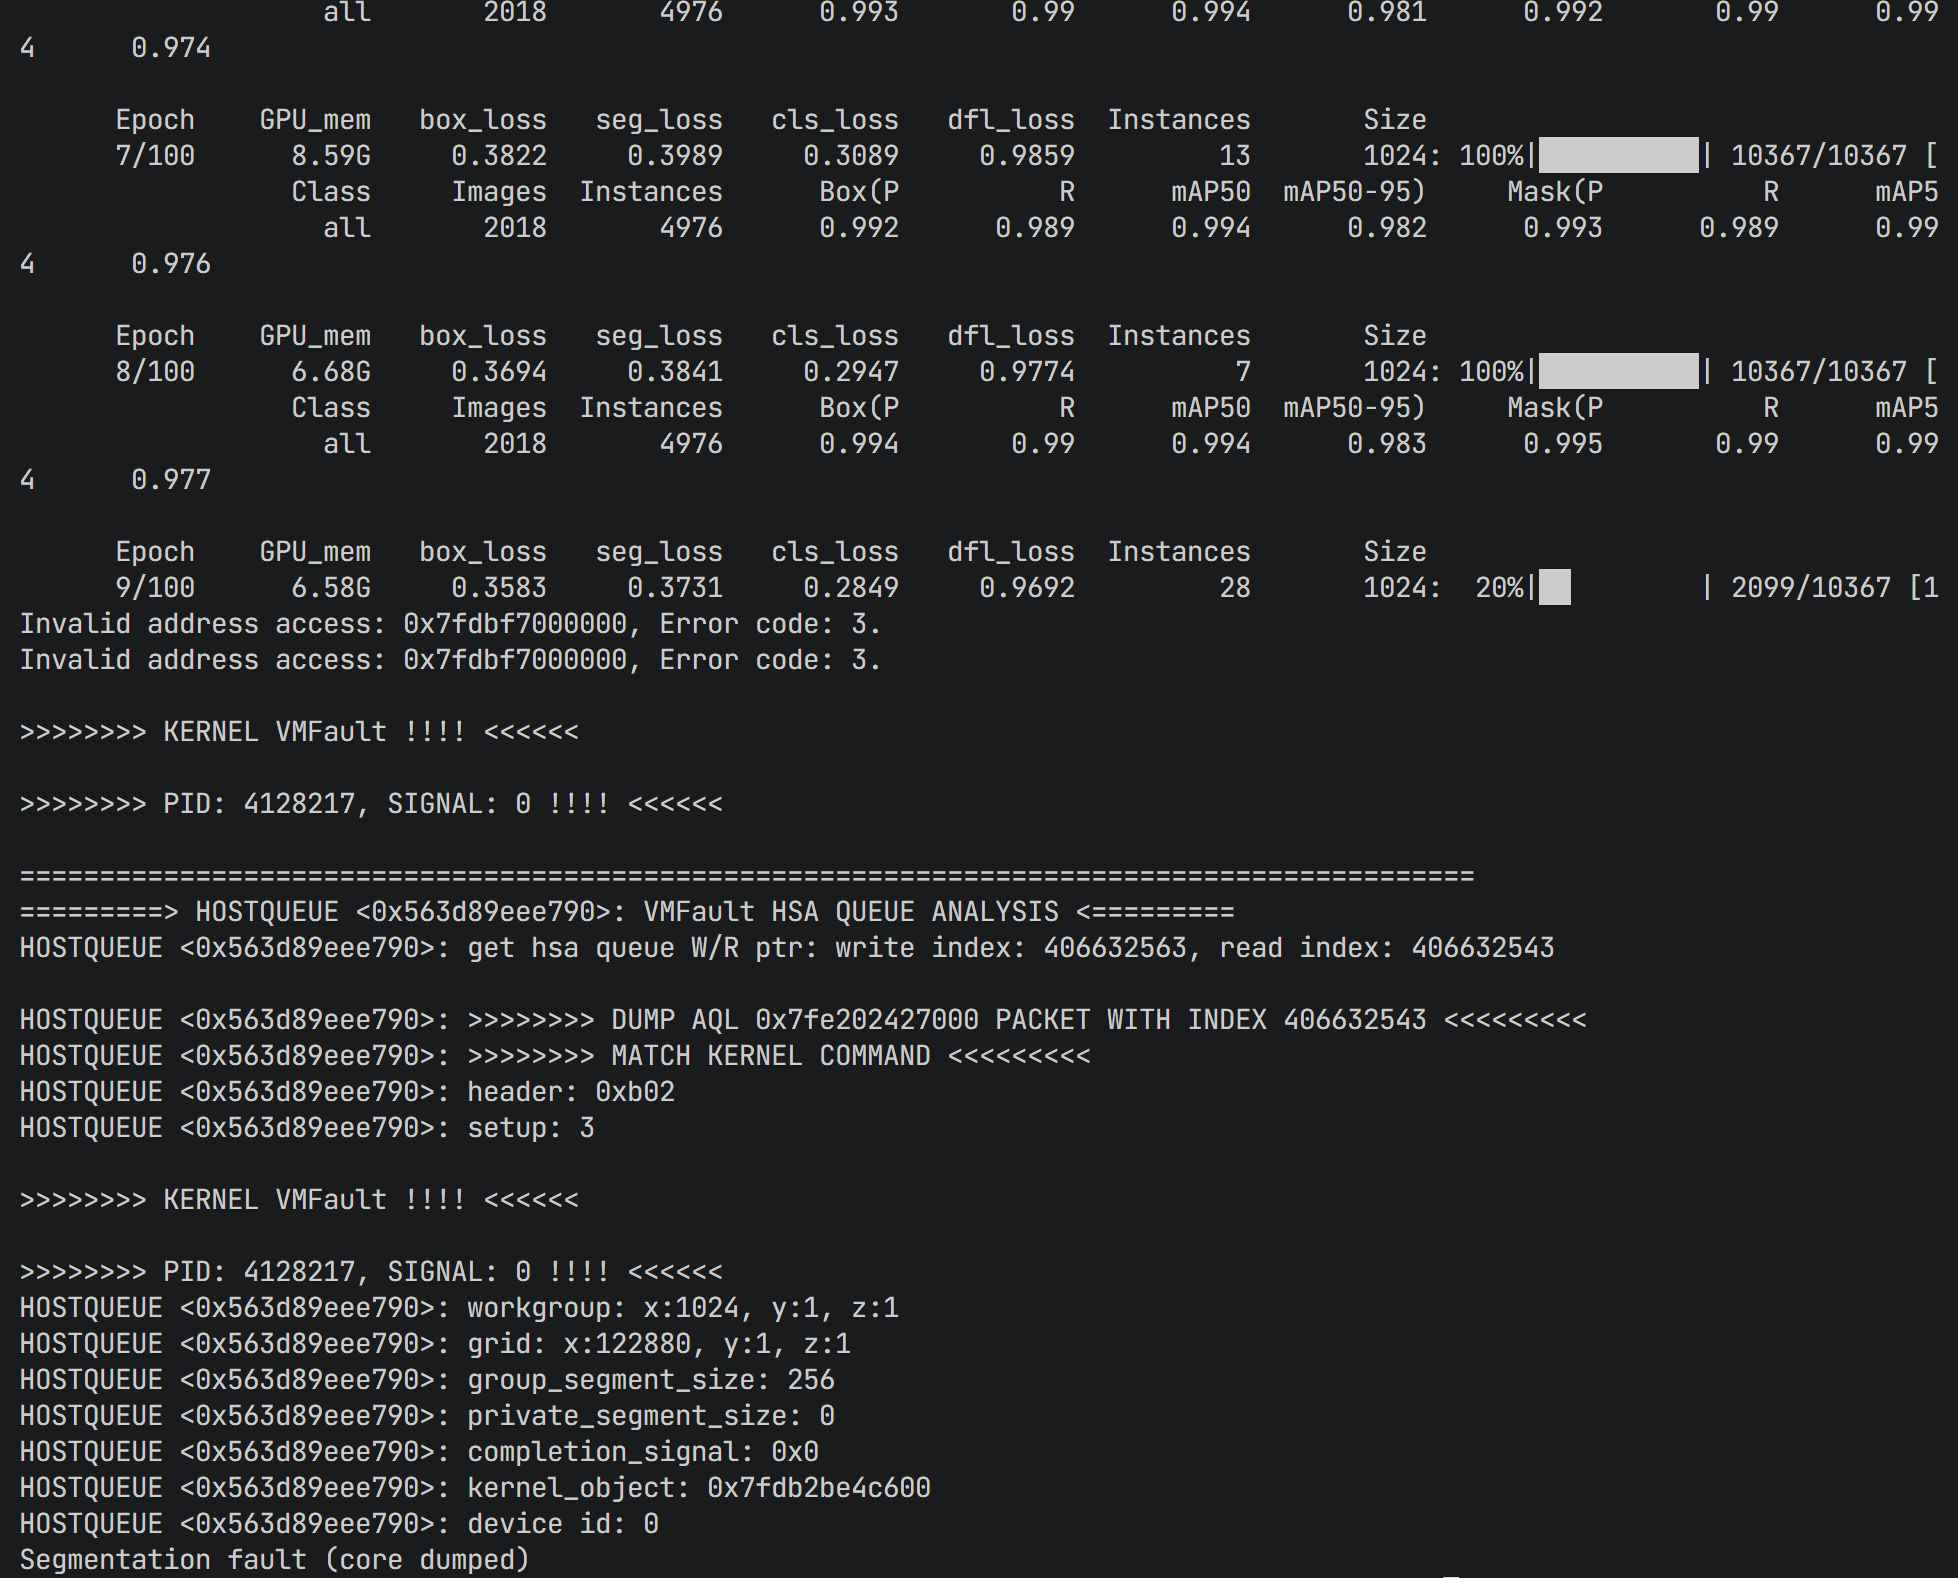This screenshot has height=1578, width=1958.
Task: Click the wrapped mAP value "0.974"
Action: (171, 47)
